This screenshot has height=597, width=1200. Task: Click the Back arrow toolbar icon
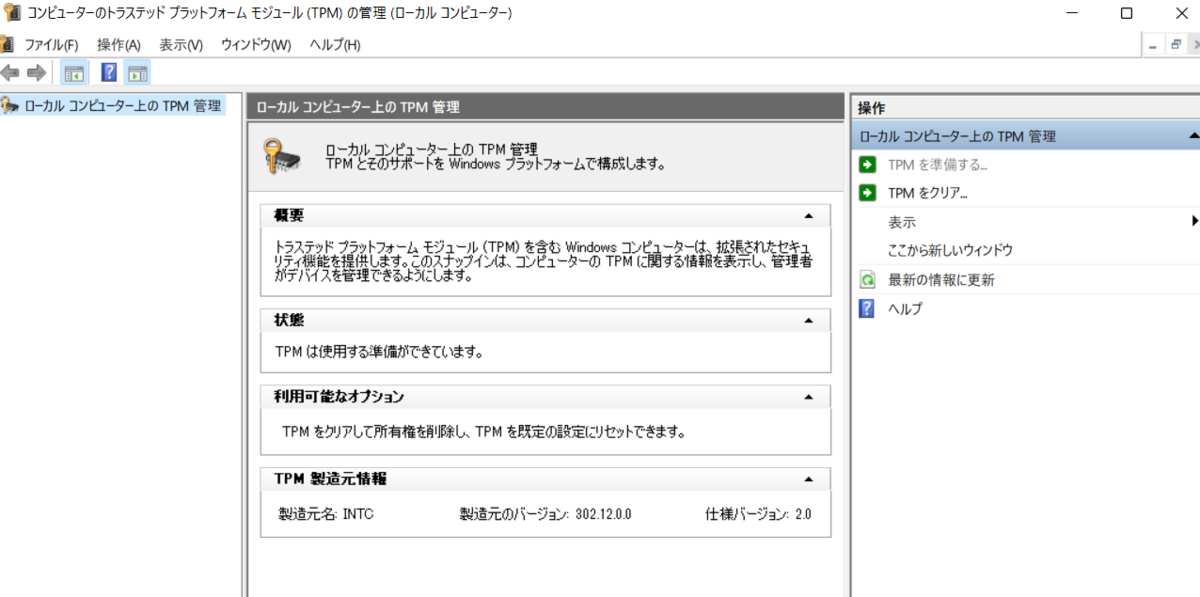pos(10,72)
